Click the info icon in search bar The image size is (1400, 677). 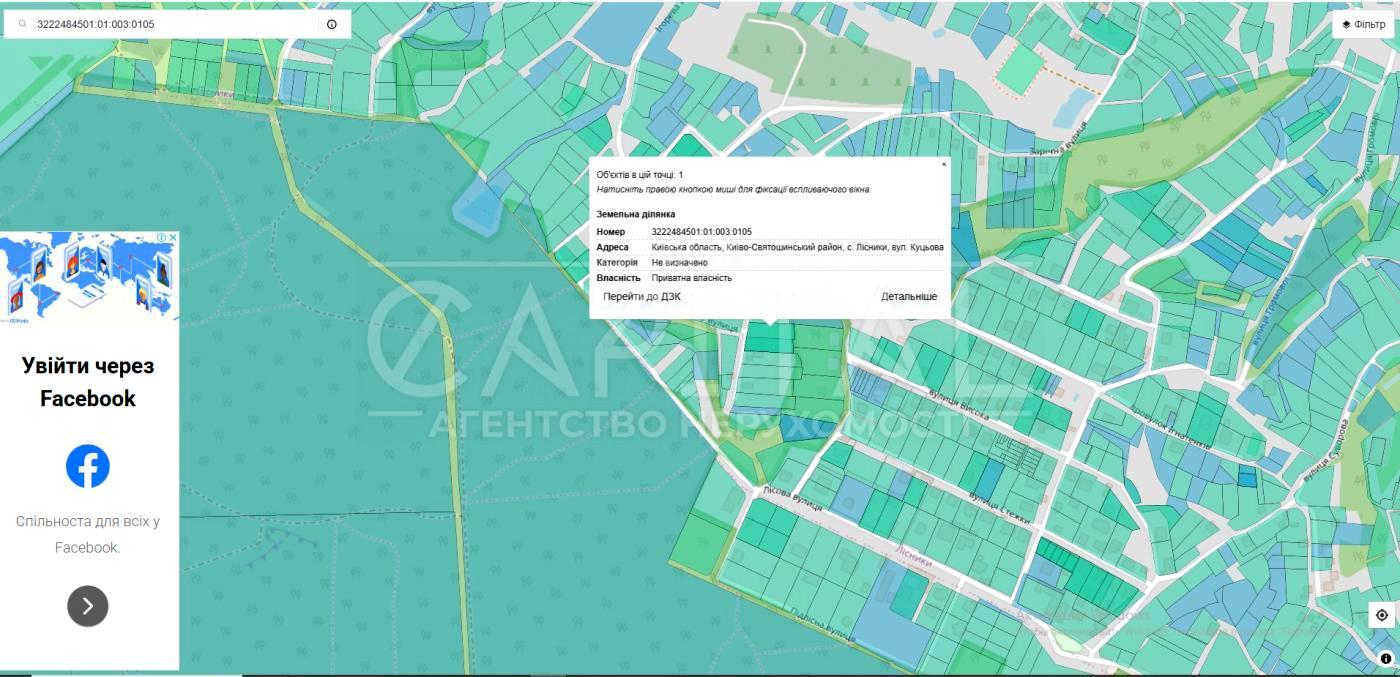pyautogui.click(x=332, y=24)
